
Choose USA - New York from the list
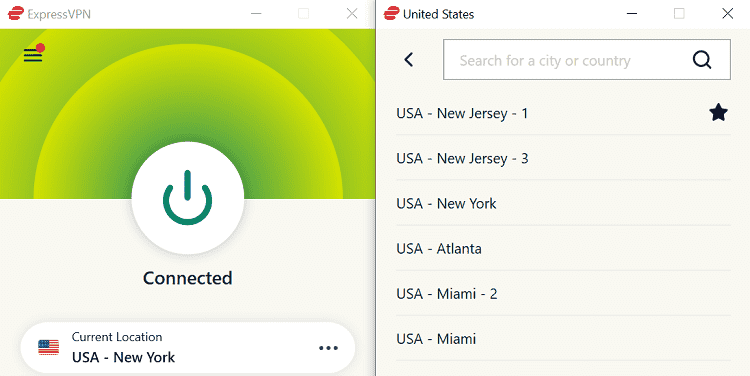pyautogui.click(x=563, y=203)
